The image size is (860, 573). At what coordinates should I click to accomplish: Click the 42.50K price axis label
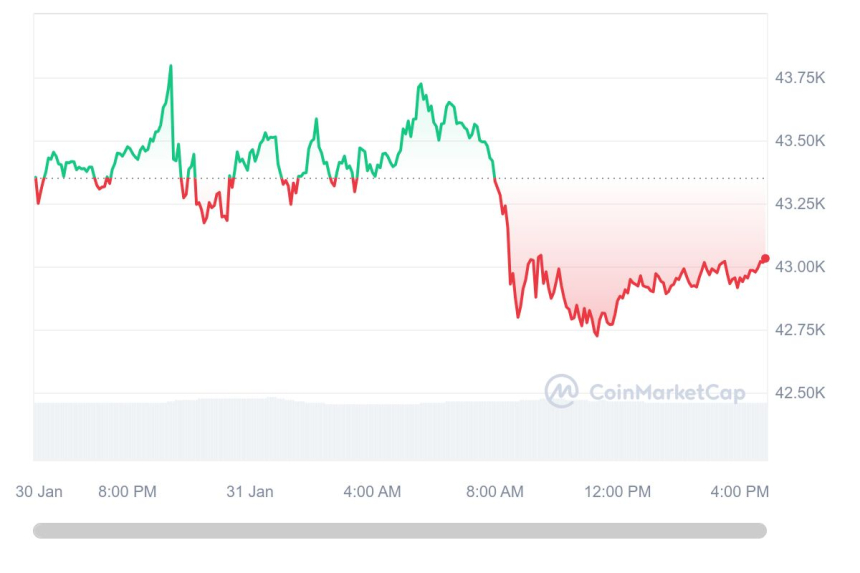pos(800,393)
